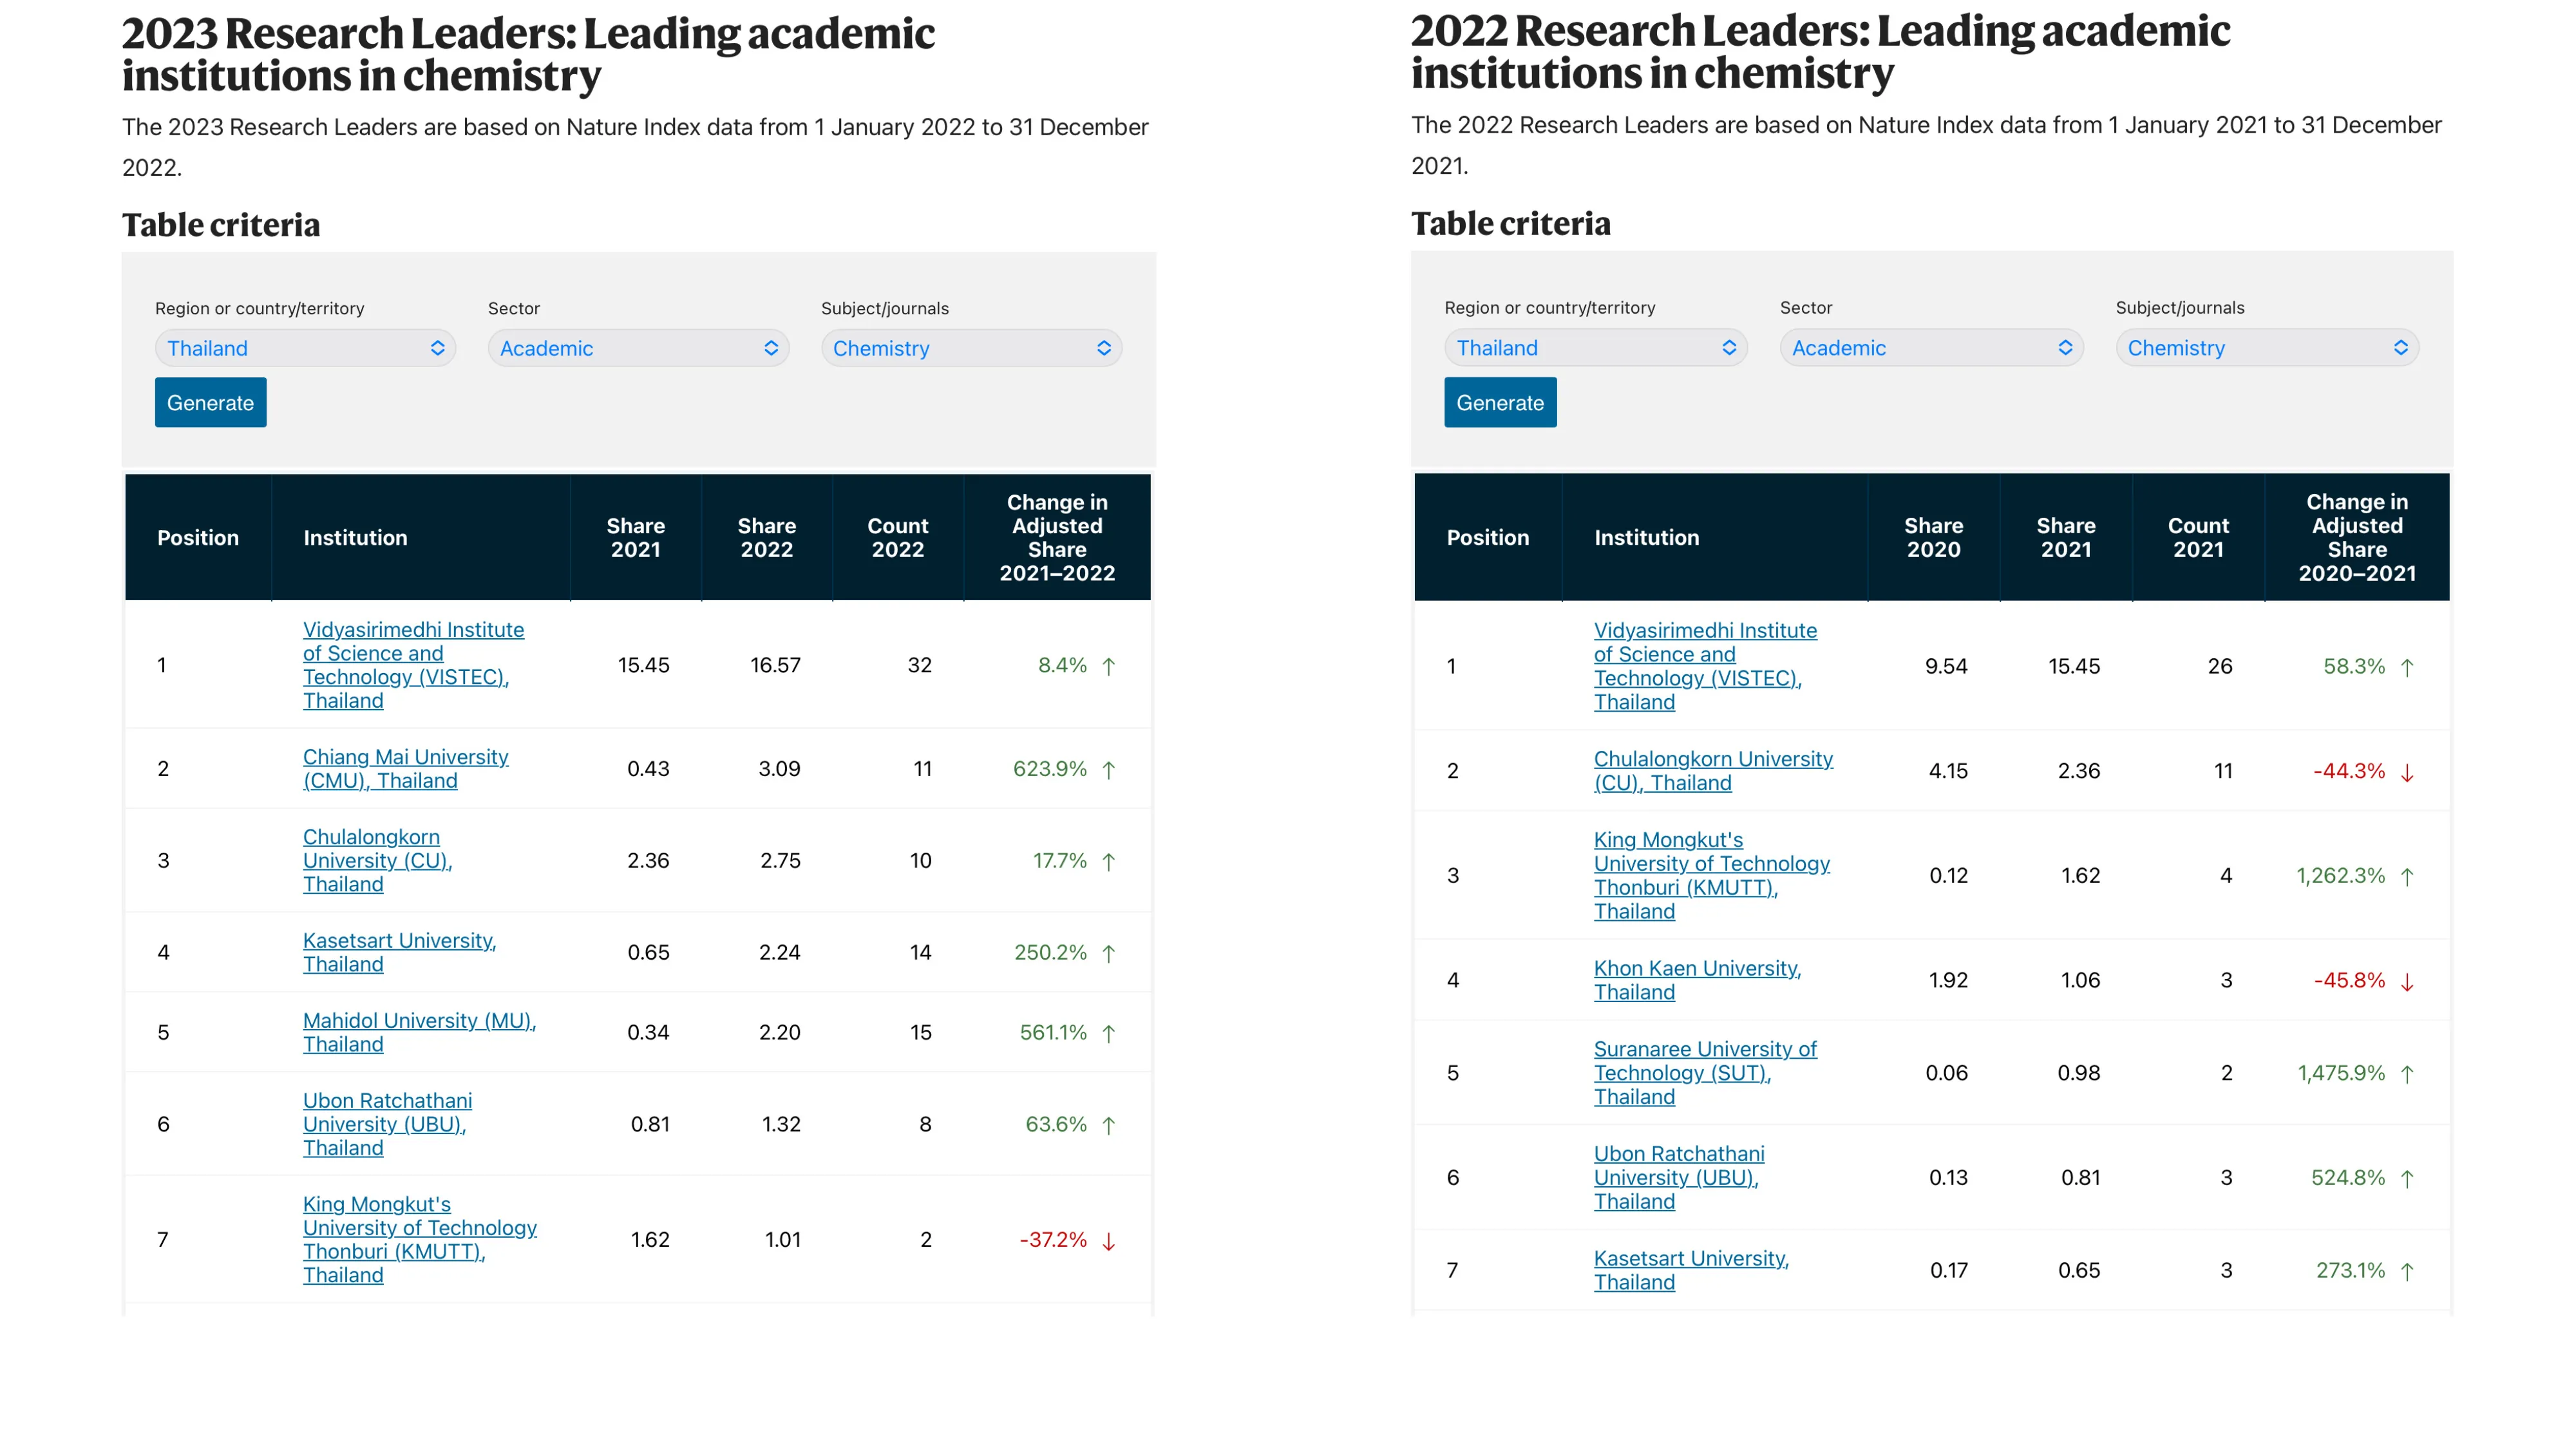The width and height of the screenshot is (2576, 1449).
Task: Open Academic sector dropdown in 2022 table
Action: 1930,348
